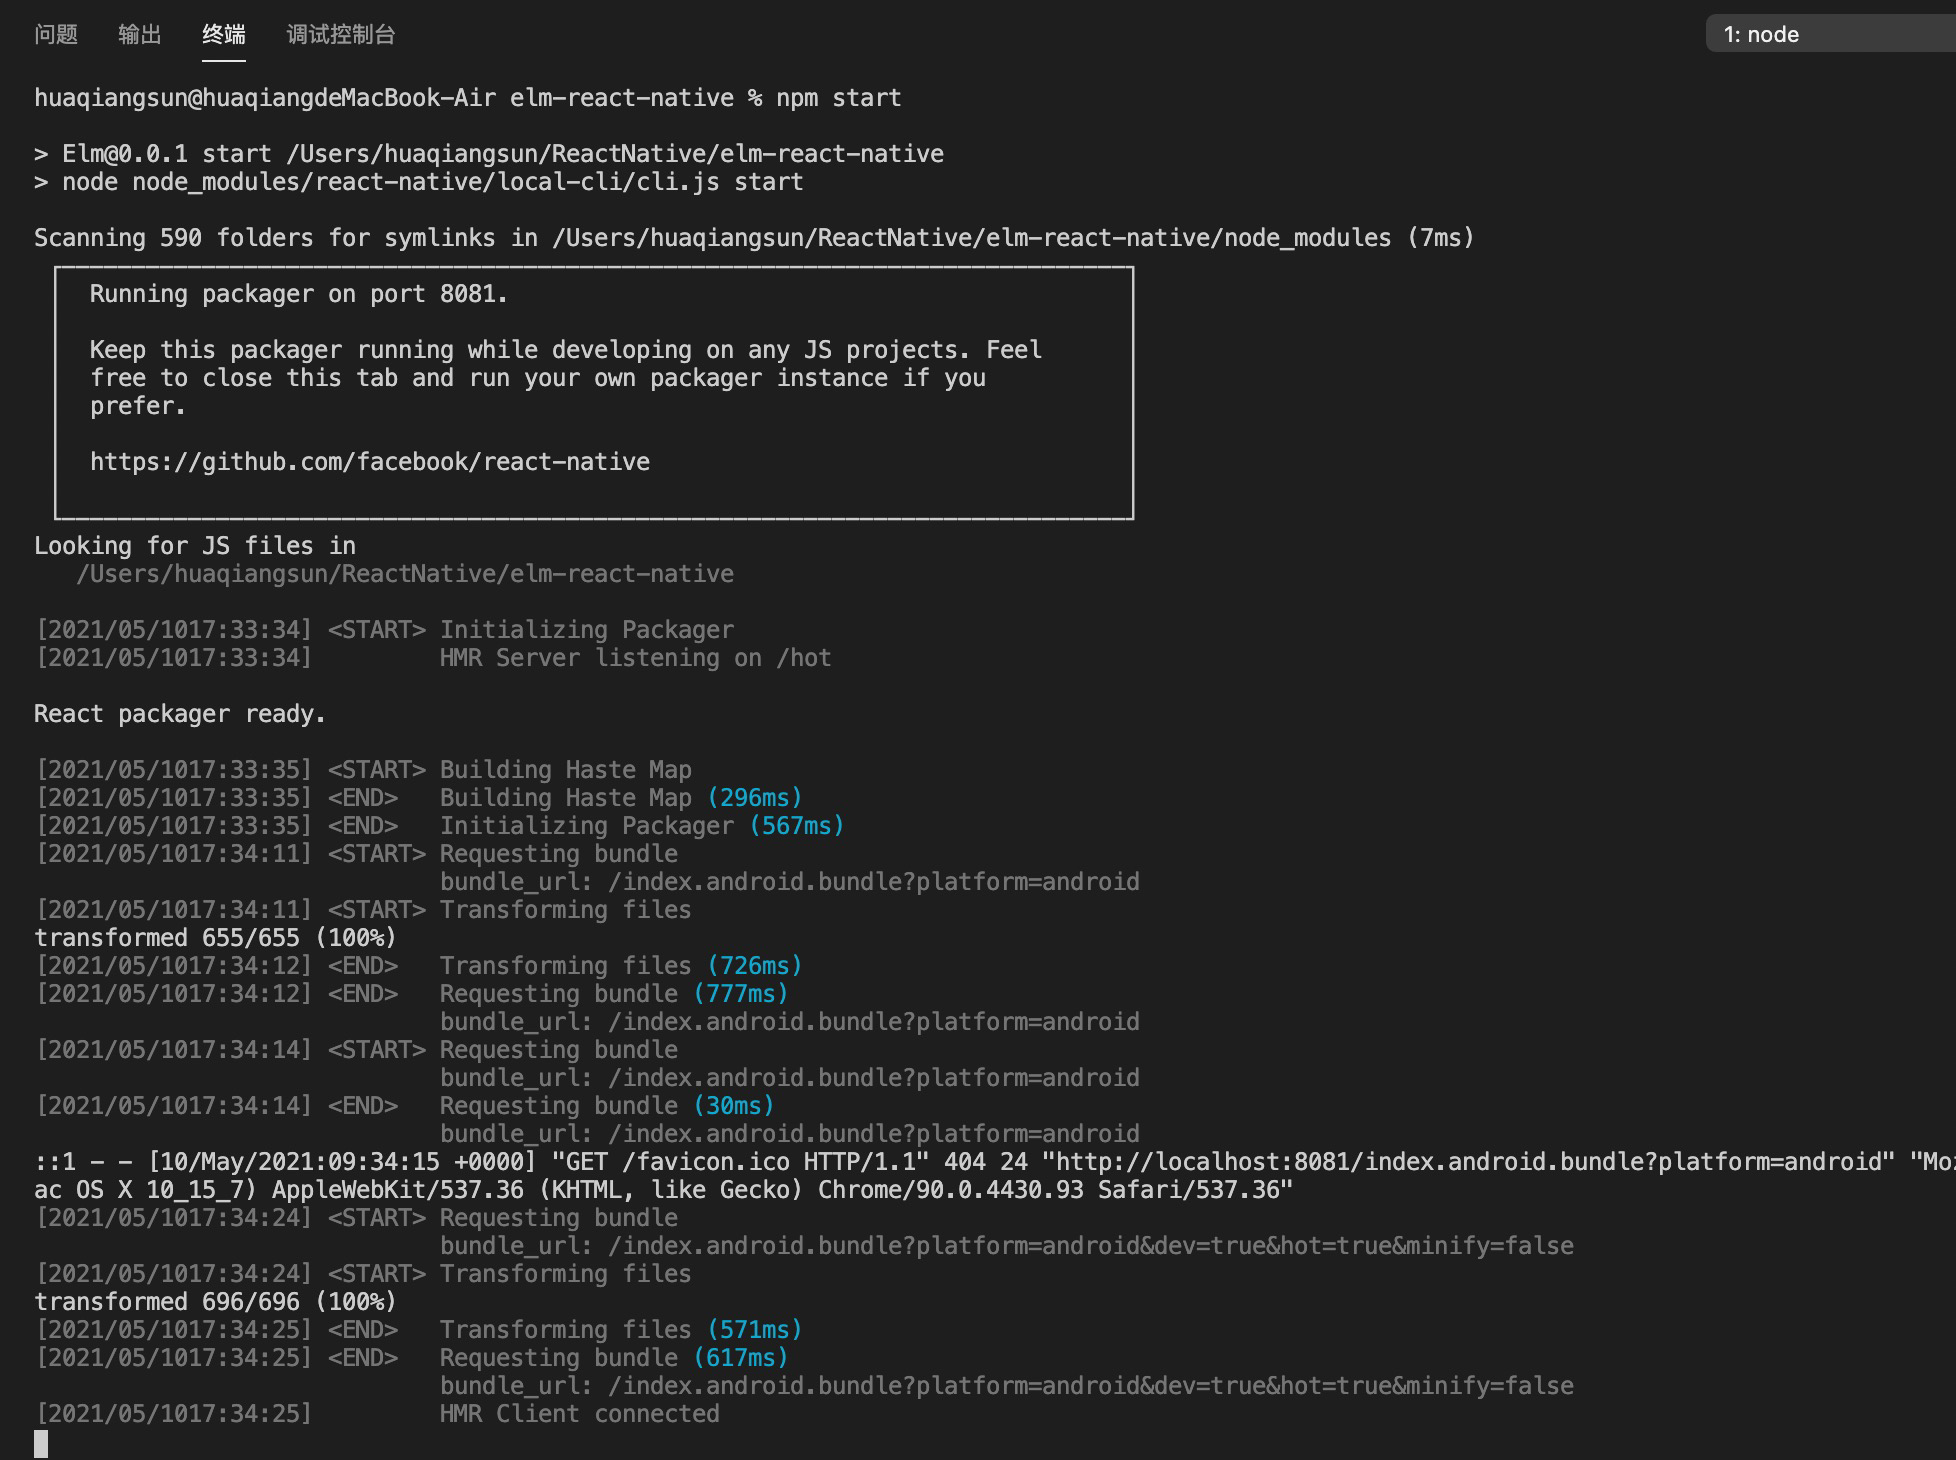Select the 终端 (Terminal) tab
The width and height of the screenshot is (1956, 1460).
point(223,35)
